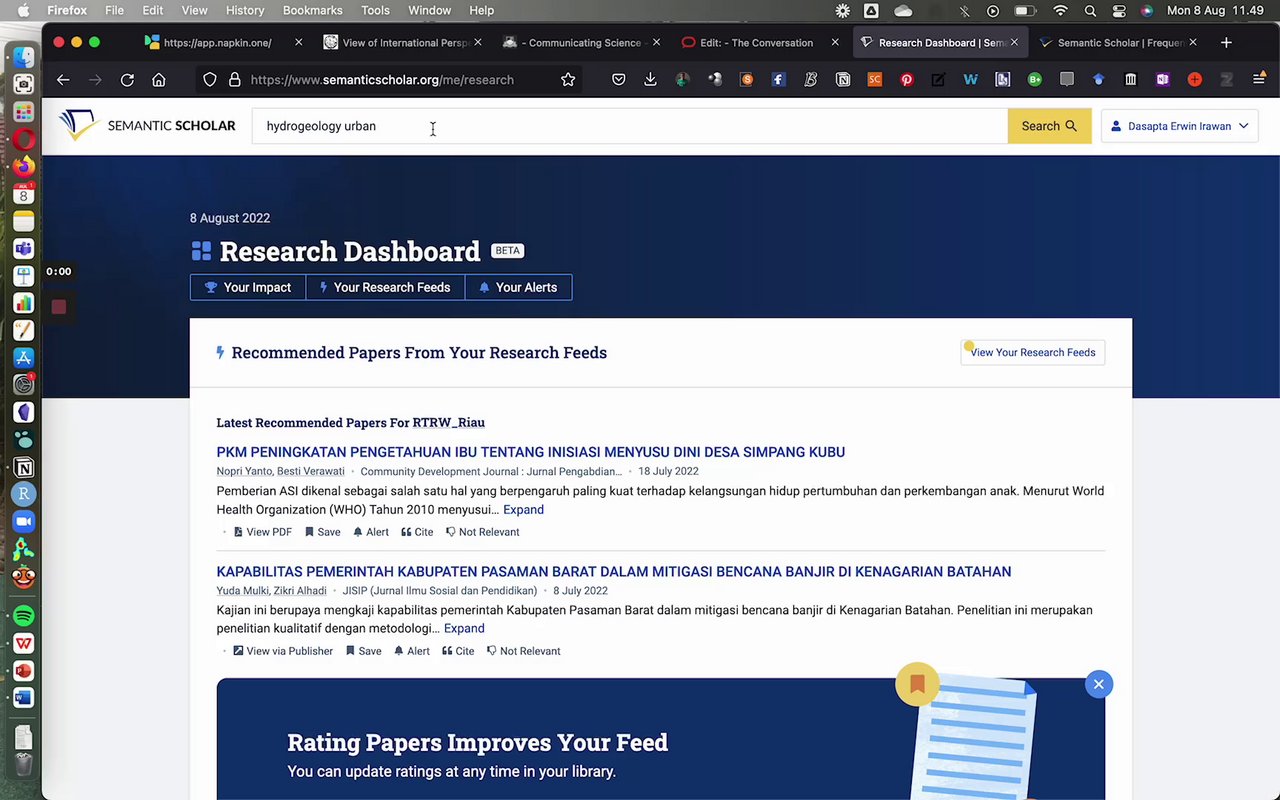Show the Firefox downloads panel
This screenshot has width=1280, height=800.
pos(651,80)
